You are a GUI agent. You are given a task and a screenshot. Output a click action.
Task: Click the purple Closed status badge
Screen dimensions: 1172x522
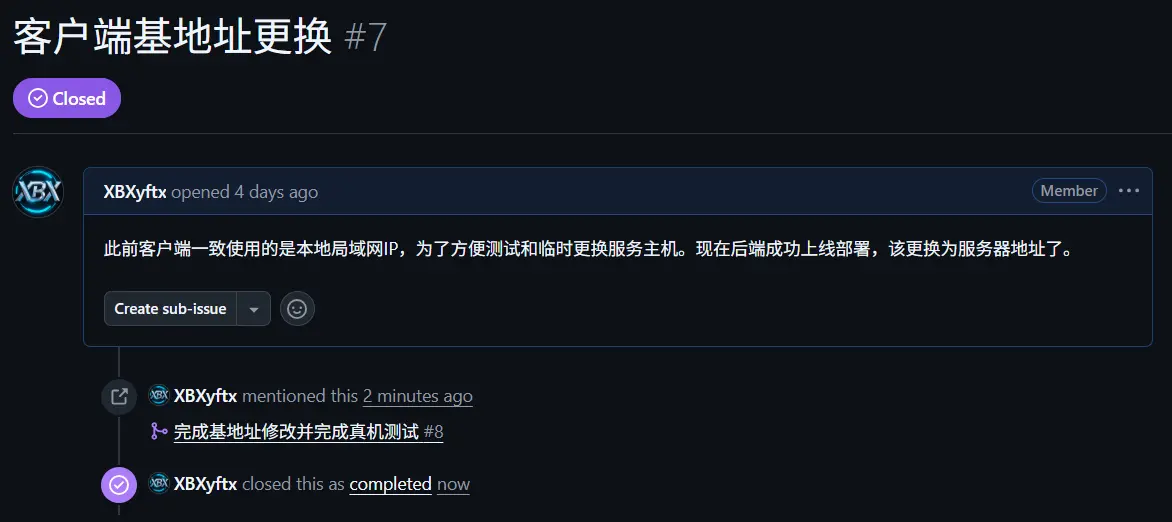tap(67, 98)
